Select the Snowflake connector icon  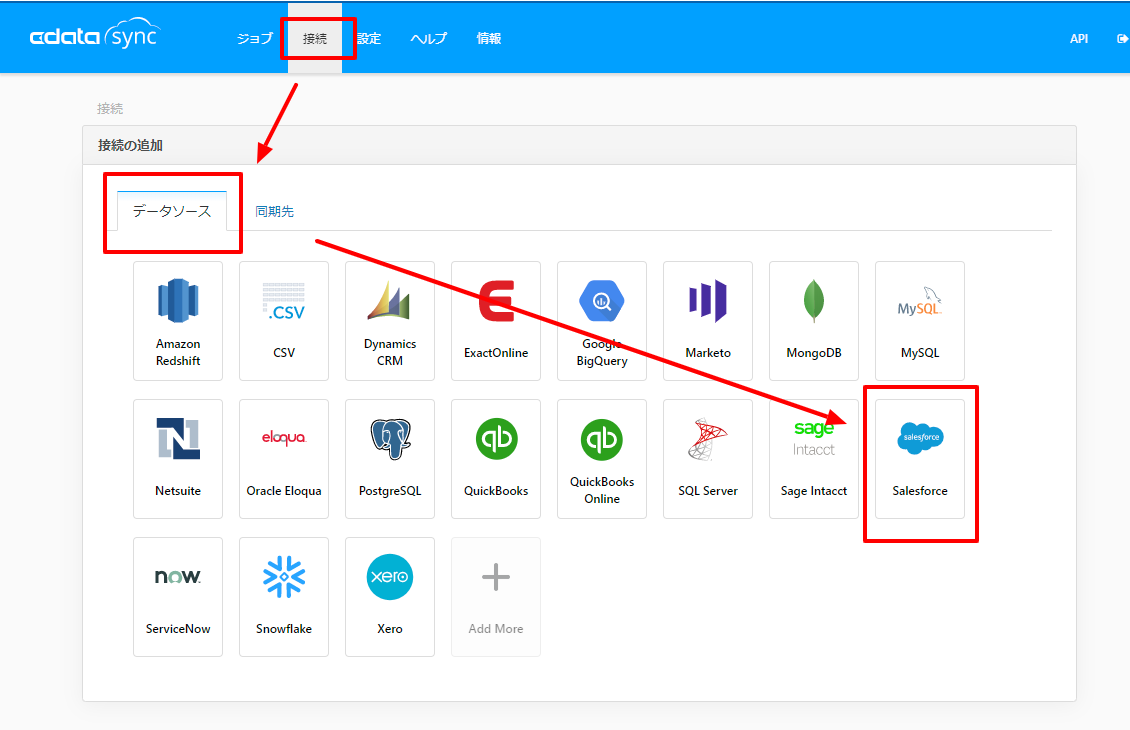coord(284,577)
